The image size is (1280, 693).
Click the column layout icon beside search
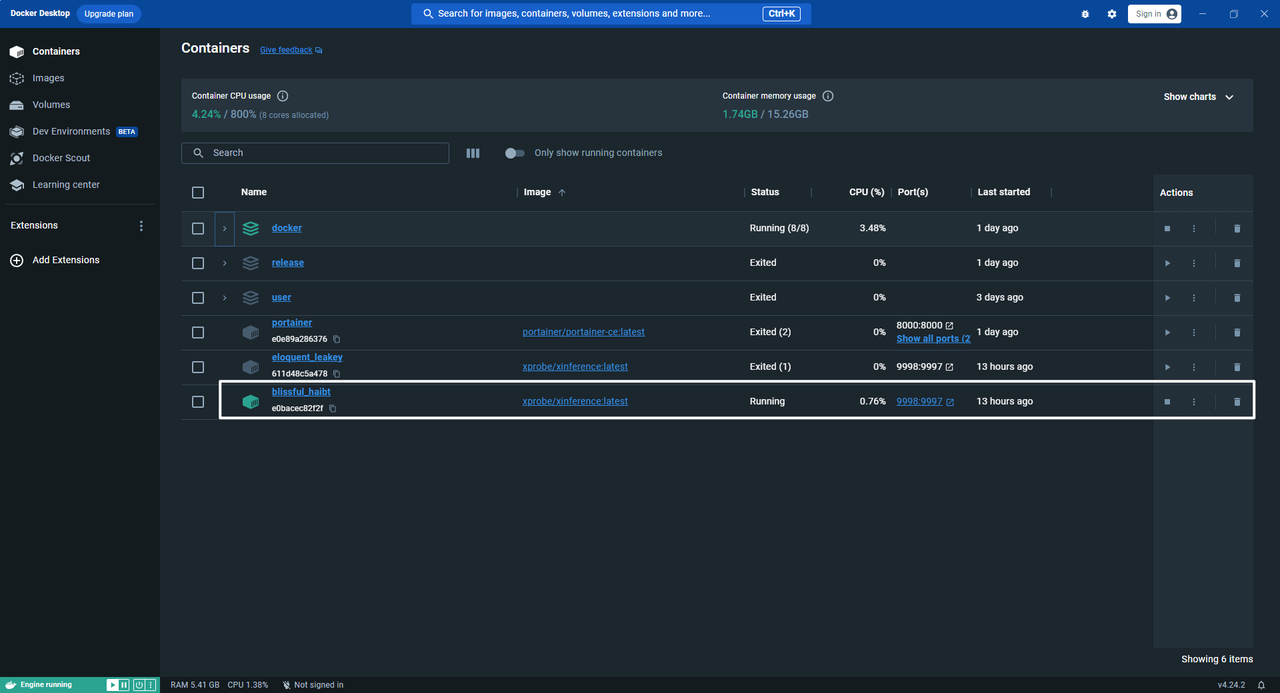tap(473, 153)
